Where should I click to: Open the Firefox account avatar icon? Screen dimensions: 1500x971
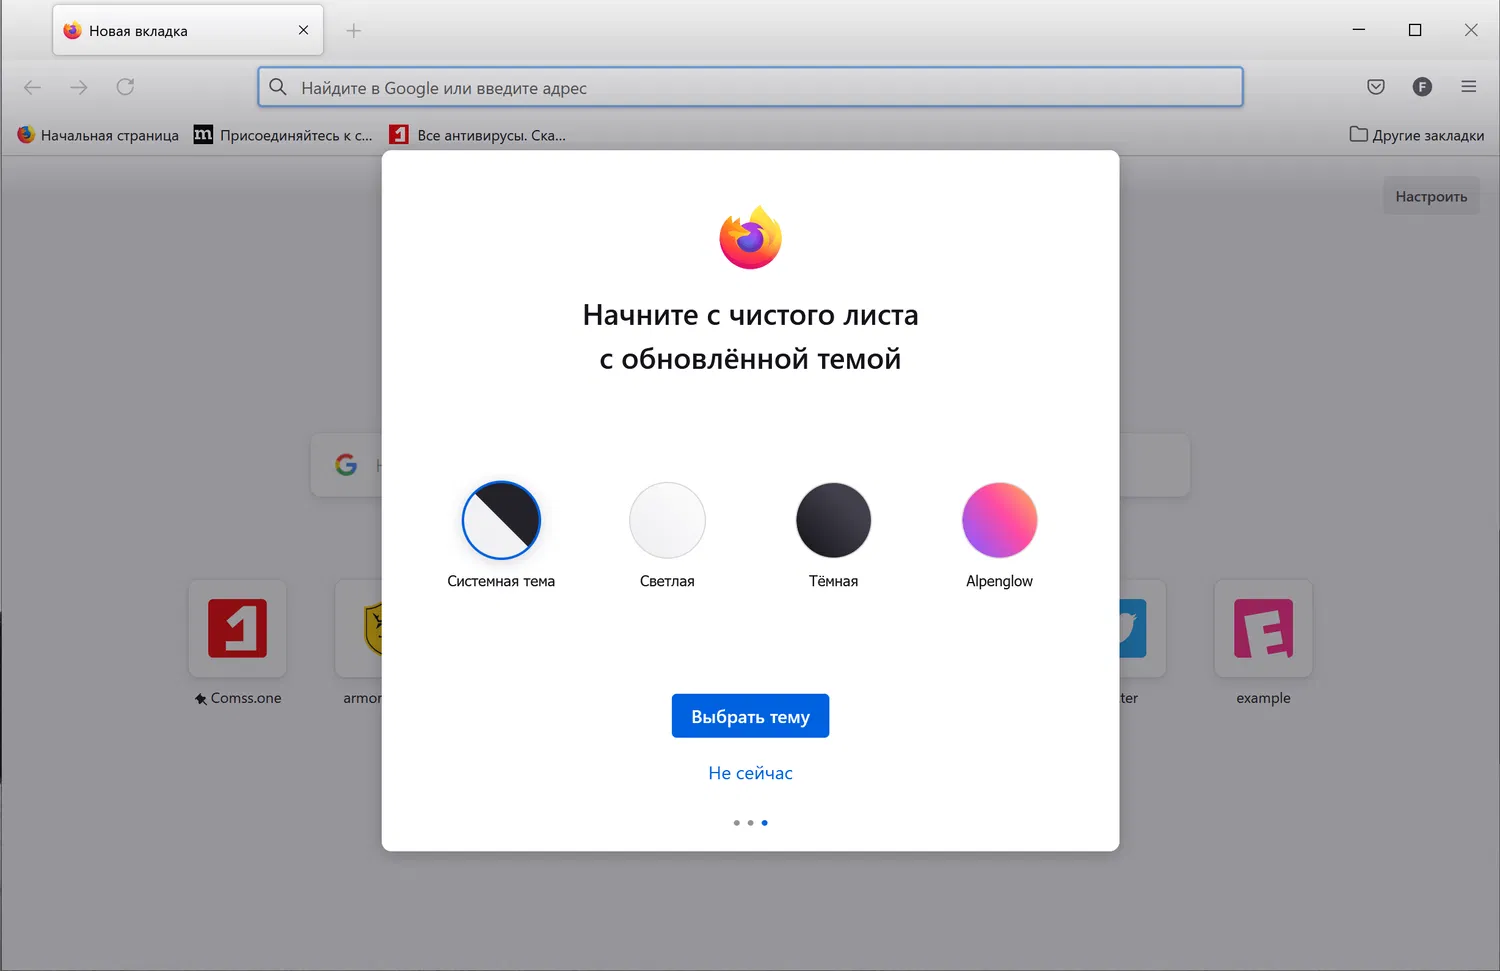[x=1422, y=87]
